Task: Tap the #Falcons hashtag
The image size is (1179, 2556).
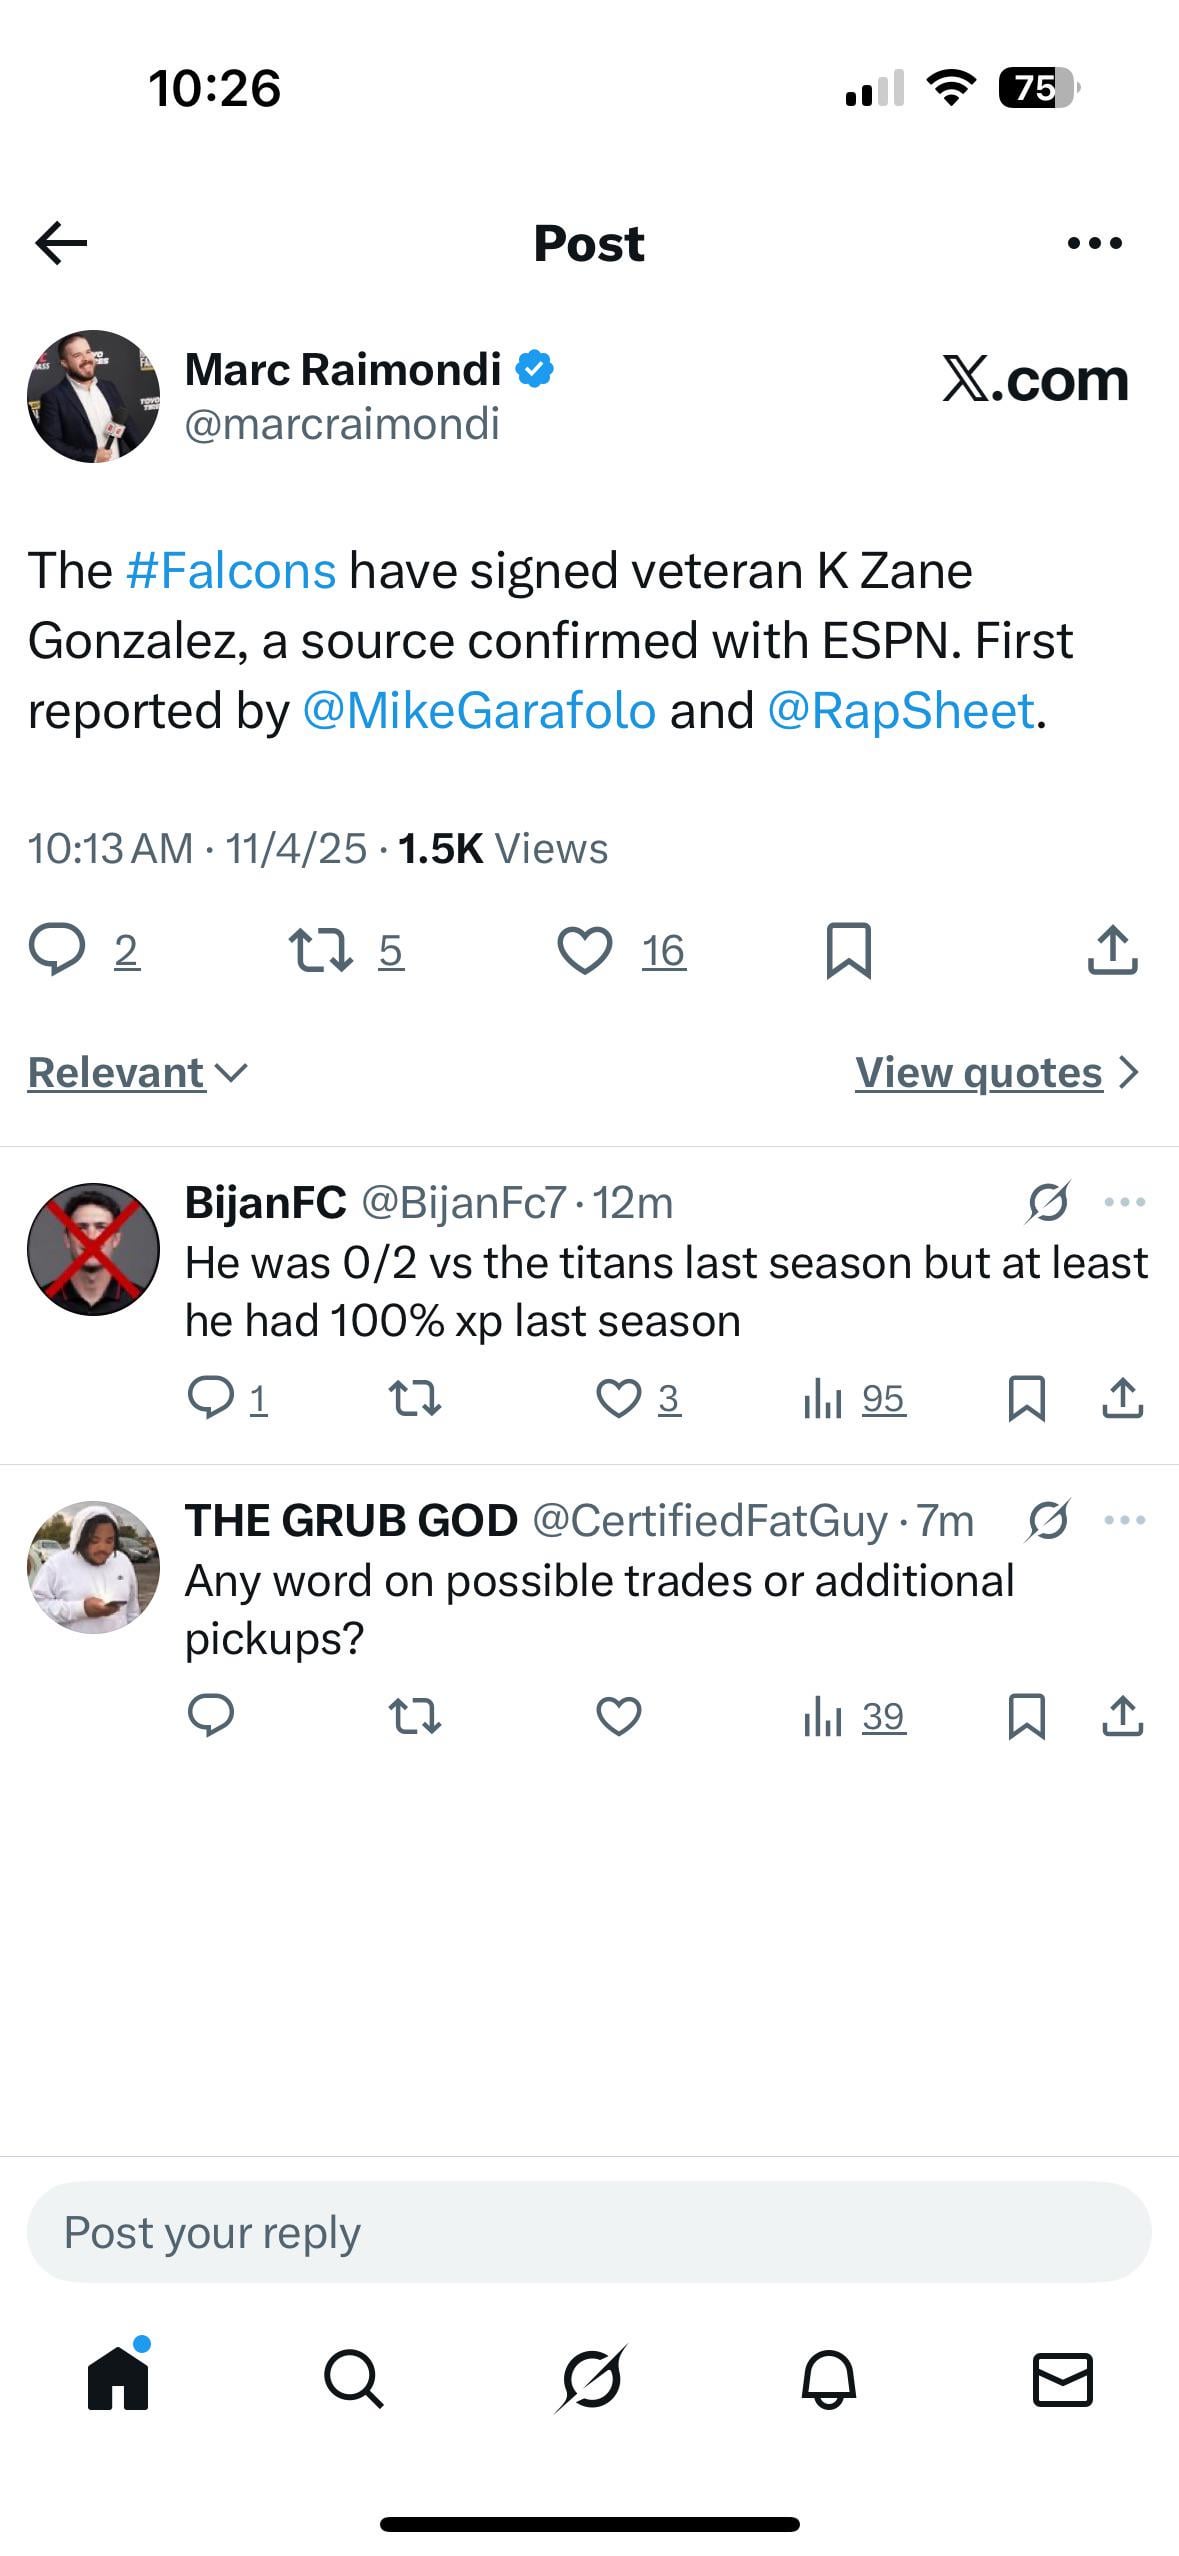Action: (x=231, y=571)
